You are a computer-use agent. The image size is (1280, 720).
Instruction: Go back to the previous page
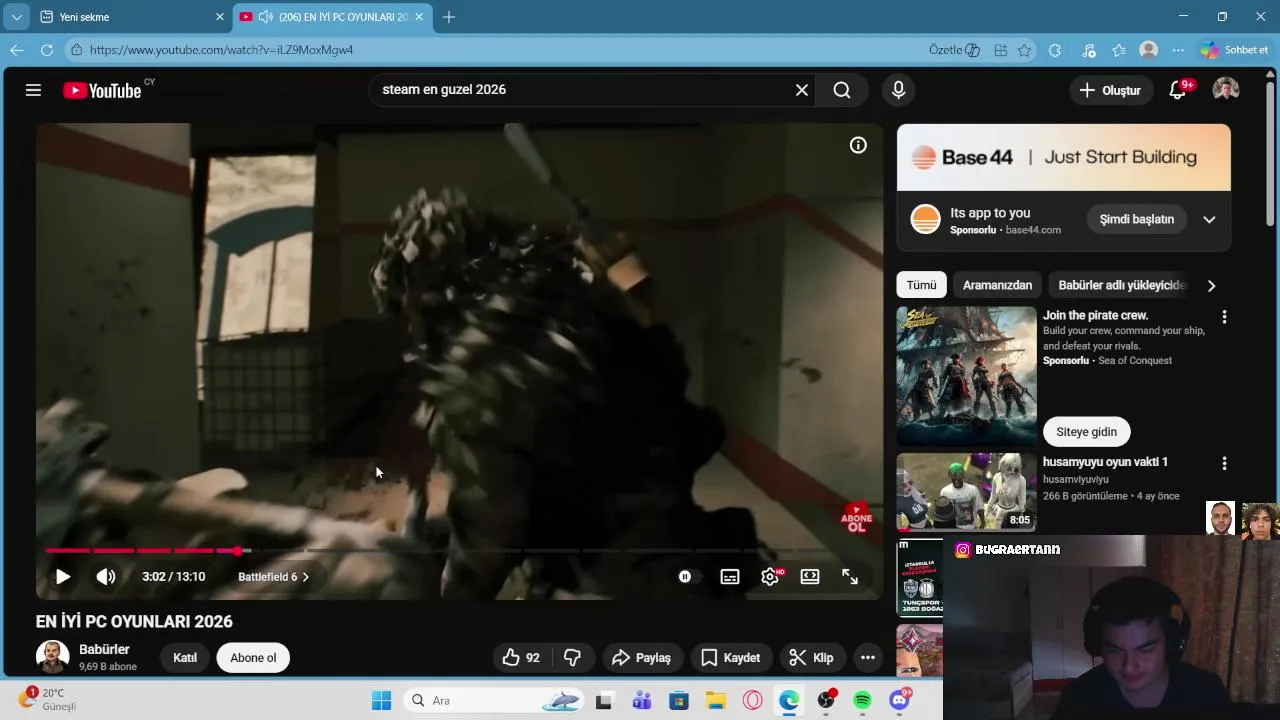pos(17,50)
